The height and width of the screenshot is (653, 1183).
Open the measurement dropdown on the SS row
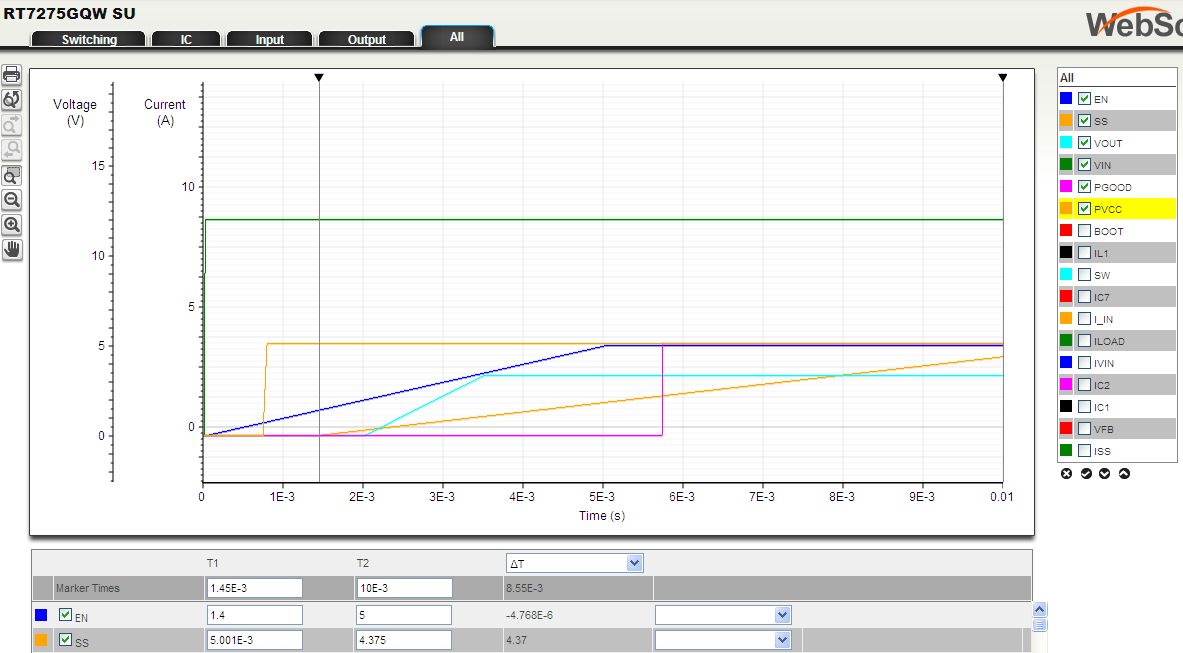pyautogui.click(x=722, y=639)
